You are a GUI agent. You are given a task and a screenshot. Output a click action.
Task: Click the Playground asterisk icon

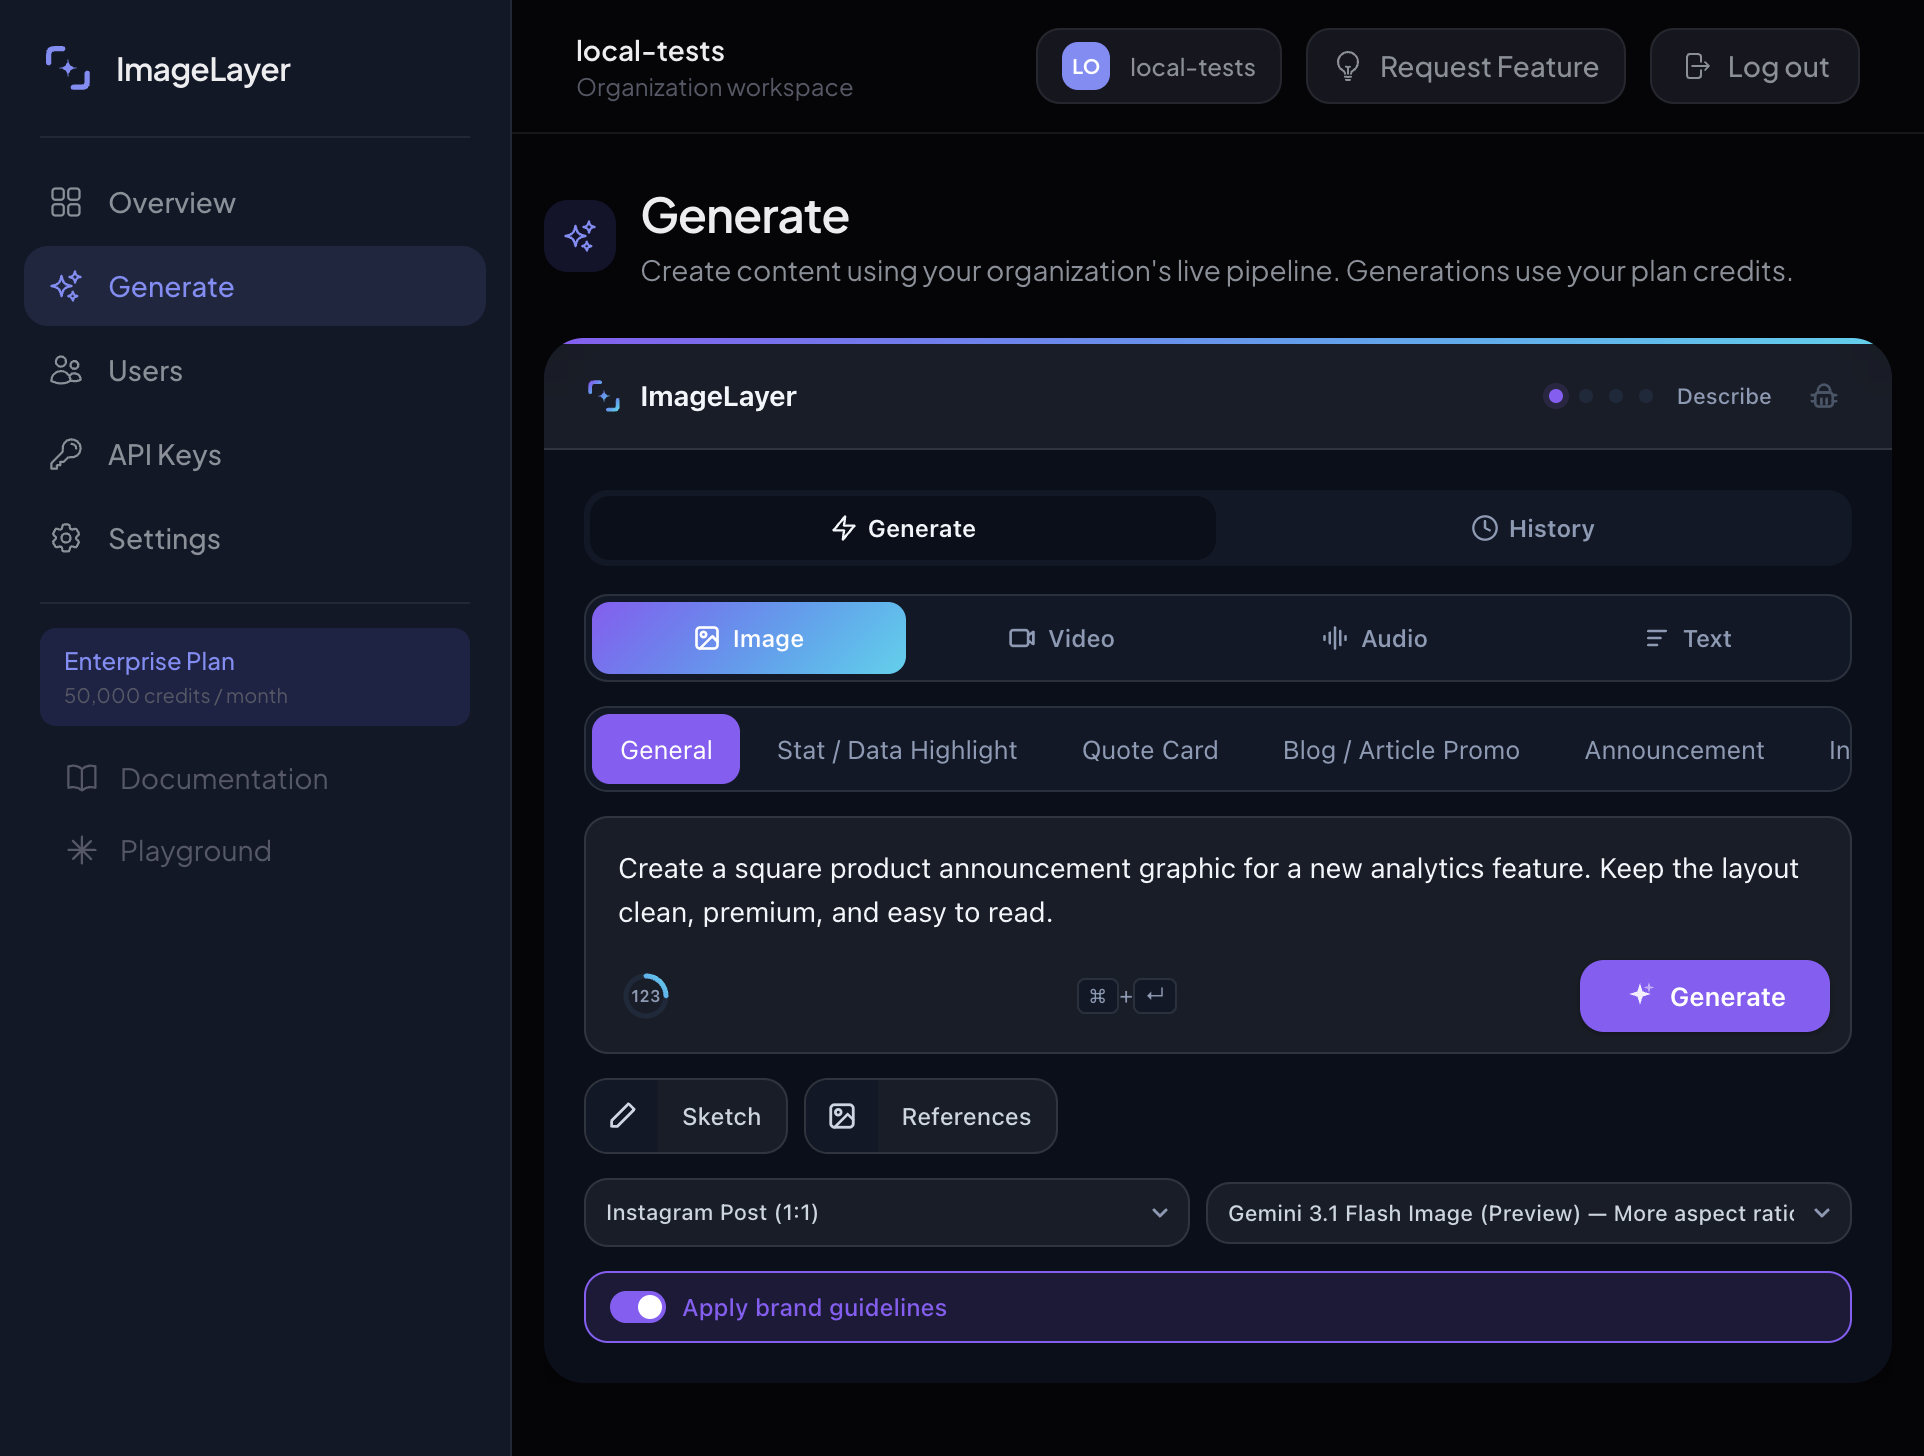(x=82, y=850)
